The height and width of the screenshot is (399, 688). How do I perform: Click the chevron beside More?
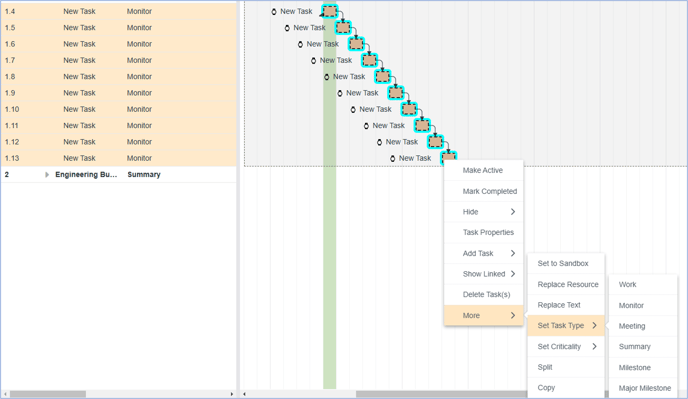coord(513,315)
